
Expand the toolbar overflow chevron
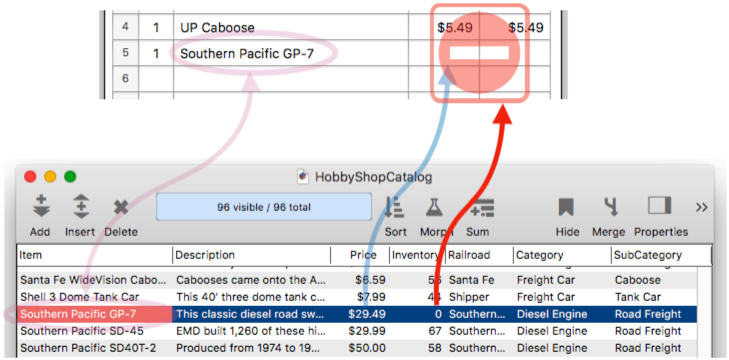coord(702,207)
